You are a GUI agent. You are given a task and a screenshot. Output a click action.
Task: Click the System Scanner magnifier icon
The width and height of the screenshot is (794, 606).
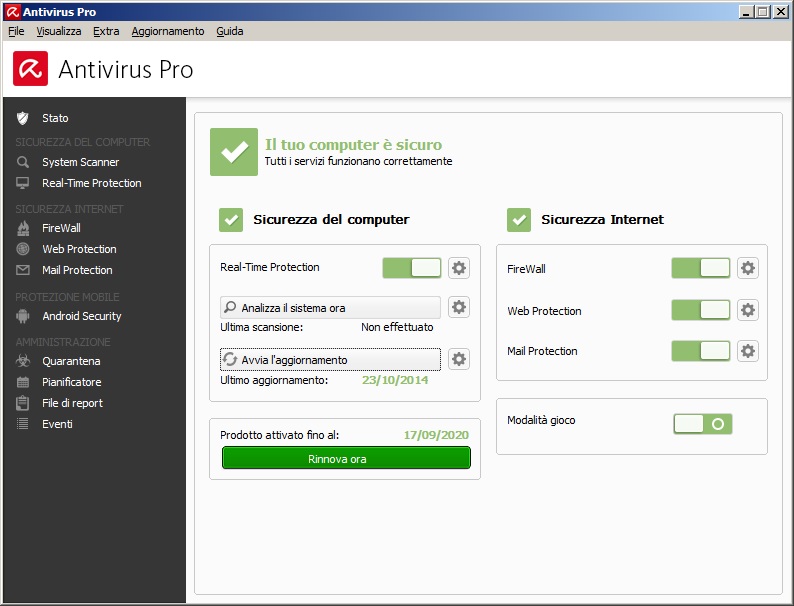click(x=22, y=162)
